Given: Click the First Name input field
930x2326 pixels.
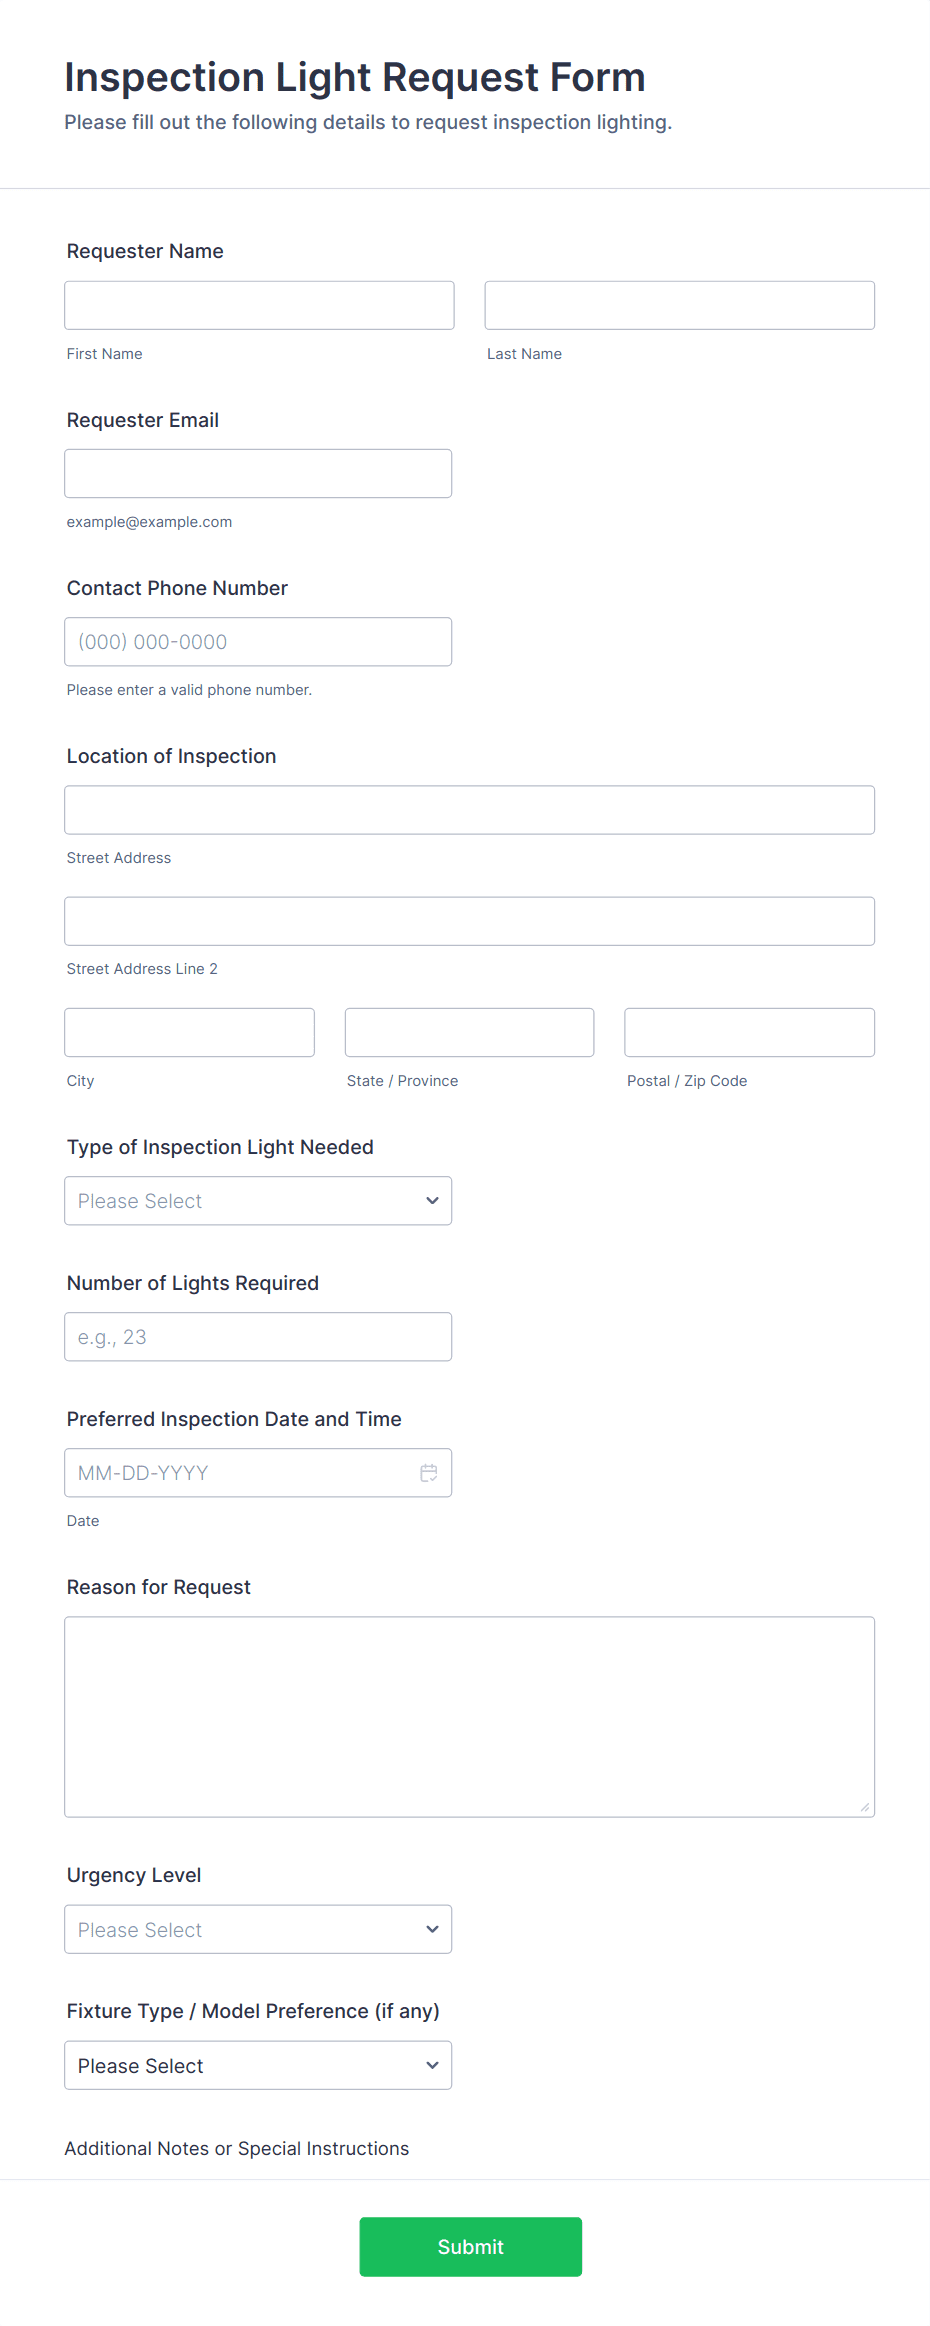Looking at the screenshot, I should click(x=259, y=305).
